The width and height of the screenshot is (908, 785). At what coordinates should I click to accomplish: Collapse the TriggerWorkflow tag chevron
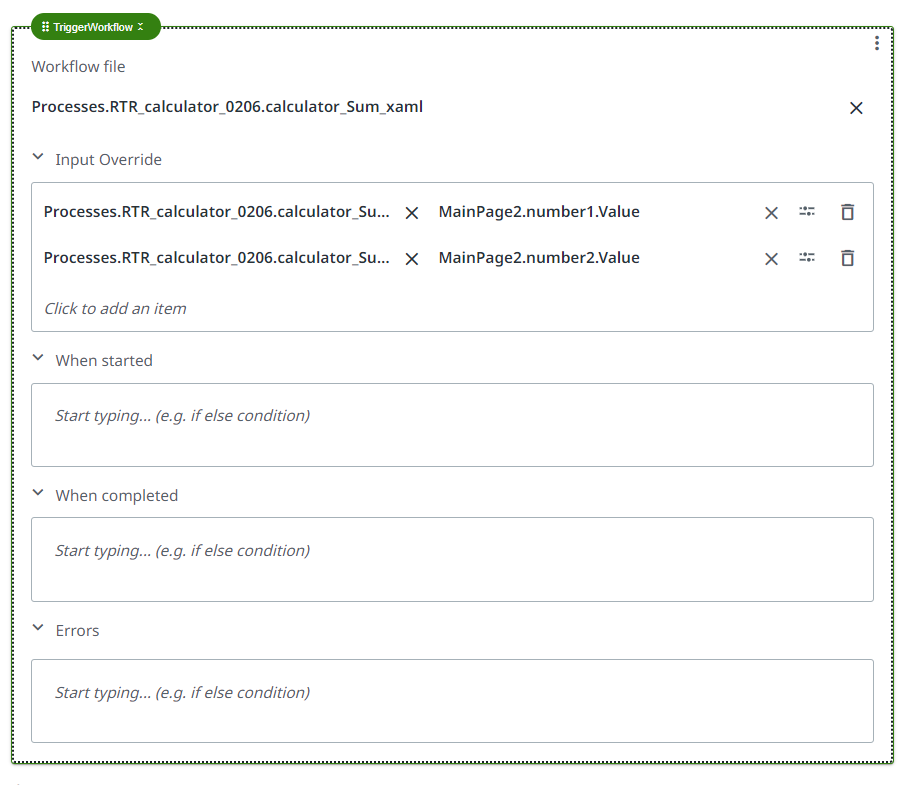point(141,27)
